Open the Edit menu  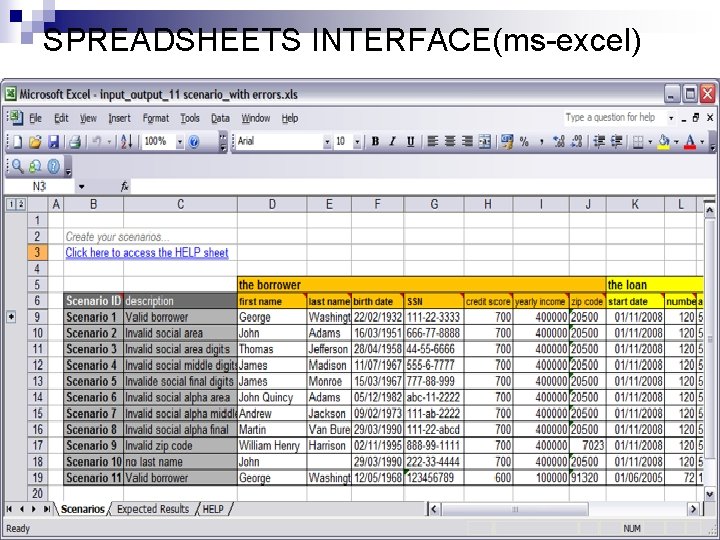click(61, 118)
